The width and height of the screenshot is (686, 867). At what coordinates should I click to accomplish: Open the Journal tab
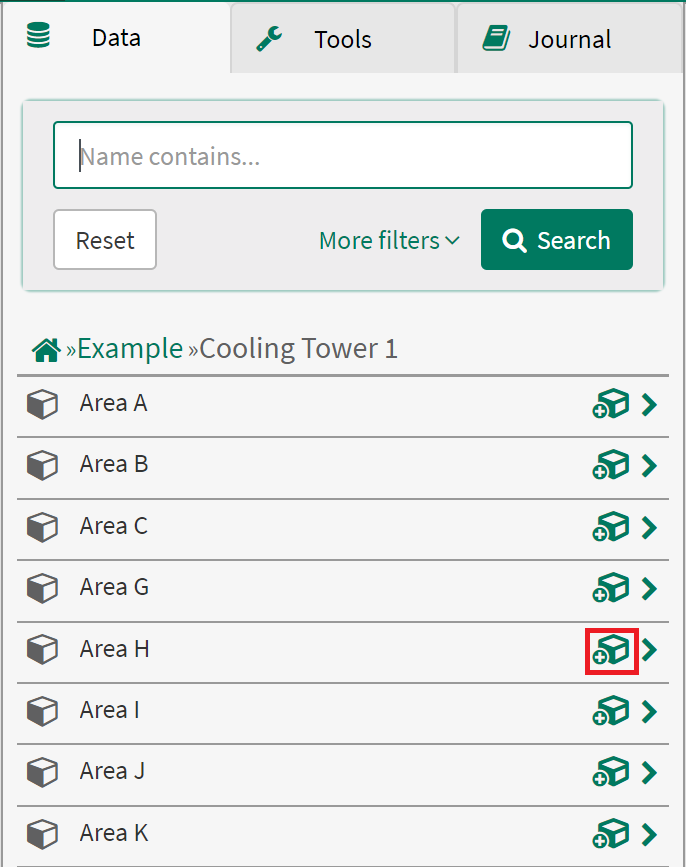click(x=570, y=38)
